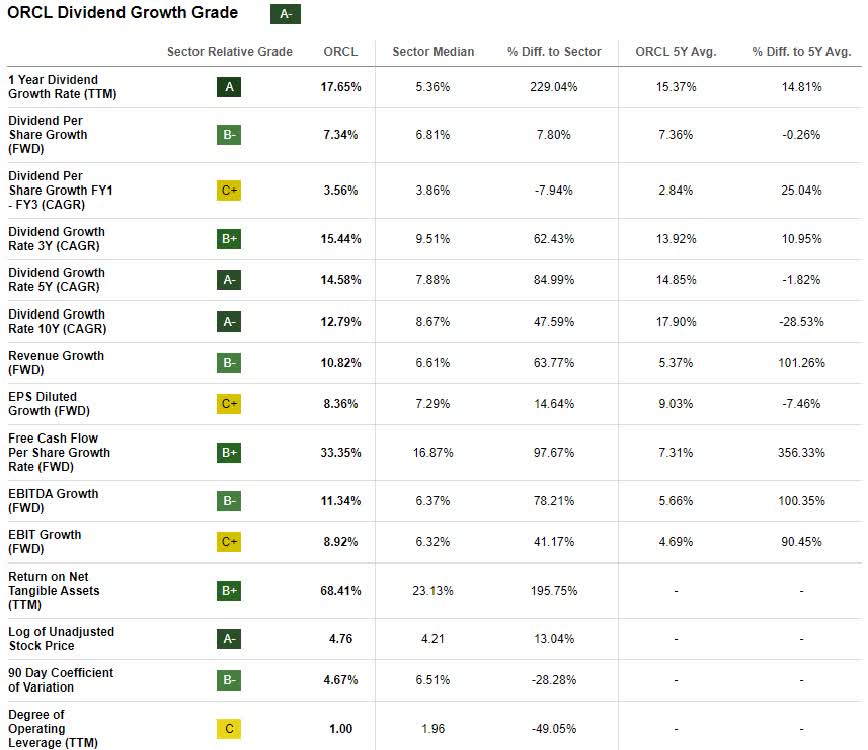Open the Free Cash Flow Per Share Growth metric

click(58, 452)
